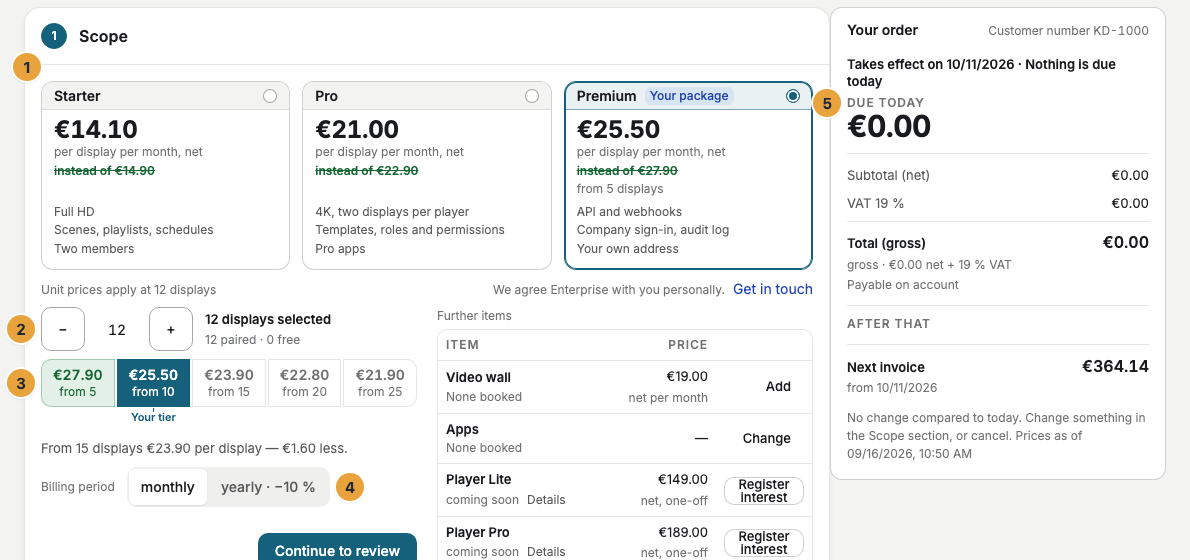The width and height of the screenshot is (1190, 560).
Task: Click '4K, two displays per player' feature
Action: coord(392,212)
